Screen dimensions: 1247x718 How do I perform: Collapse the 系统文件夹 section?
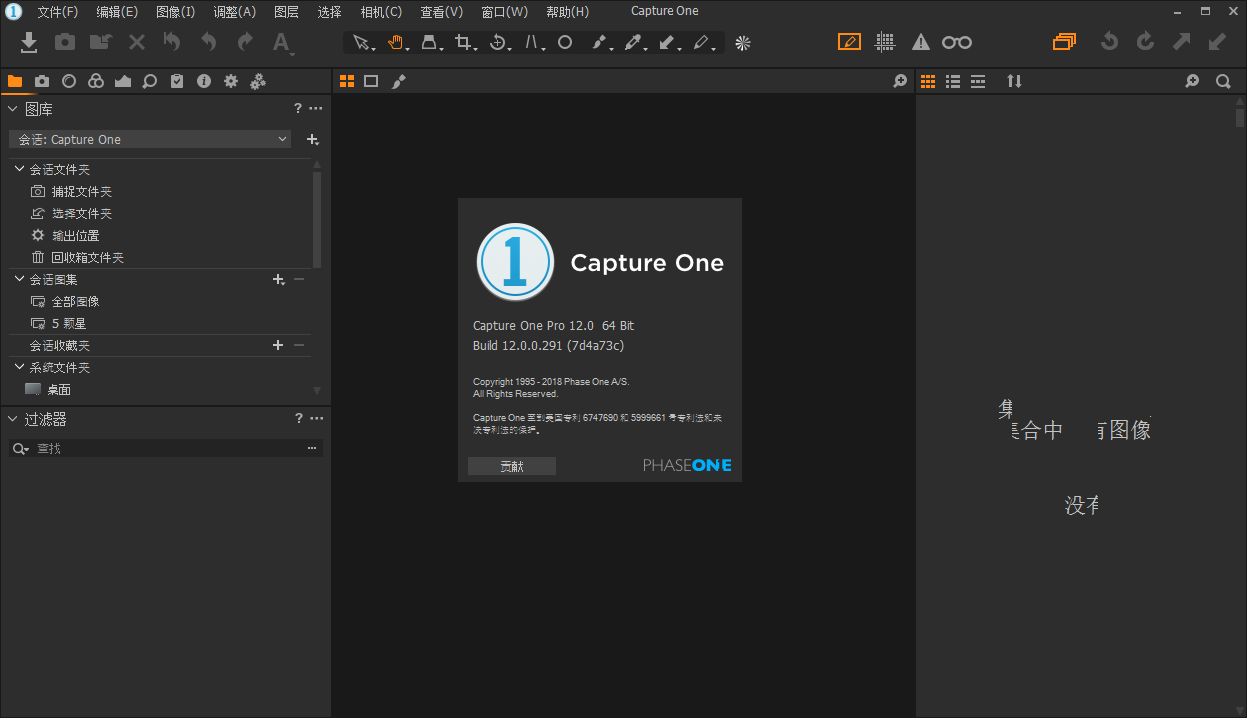19,368
